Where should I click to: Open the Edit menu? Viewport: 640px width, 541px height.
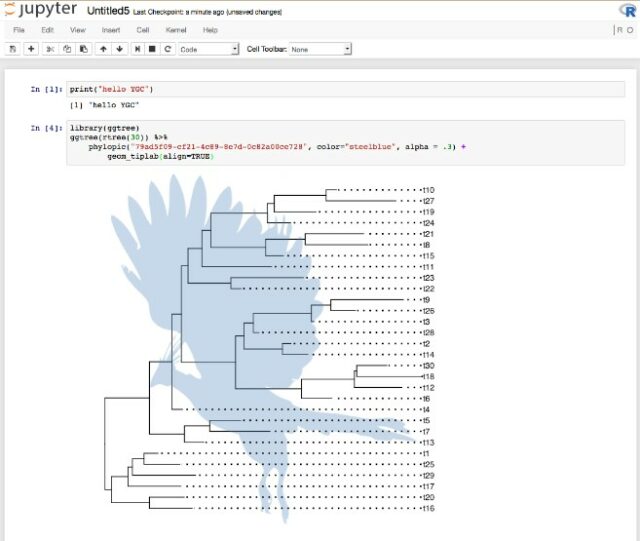pos(47,30)
